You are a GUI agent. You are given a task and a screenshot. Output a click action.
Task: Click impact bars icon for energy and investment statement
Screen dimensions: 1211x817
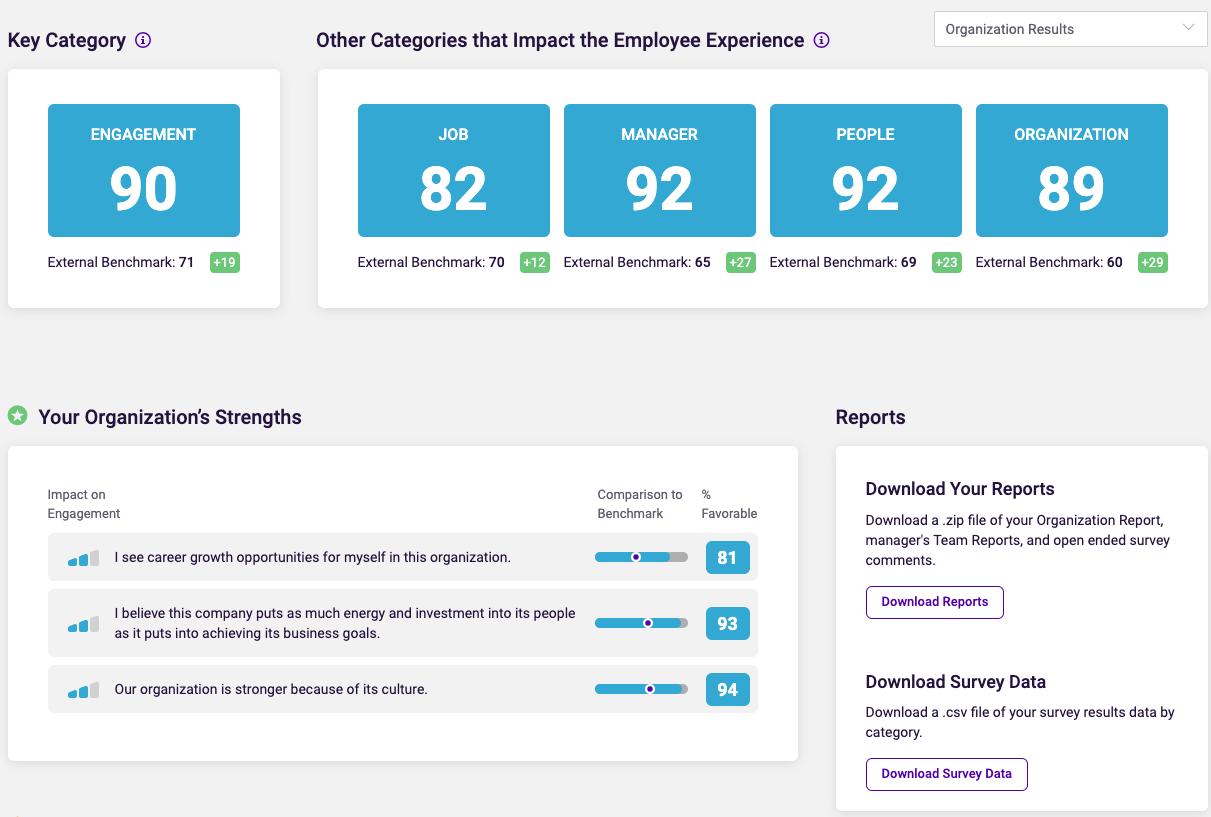84,624
